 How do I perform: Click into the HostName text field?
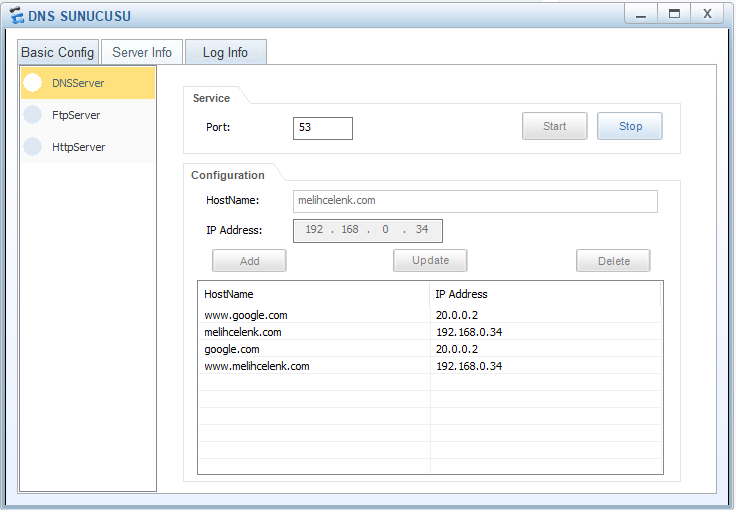click(x=475, y=201)
